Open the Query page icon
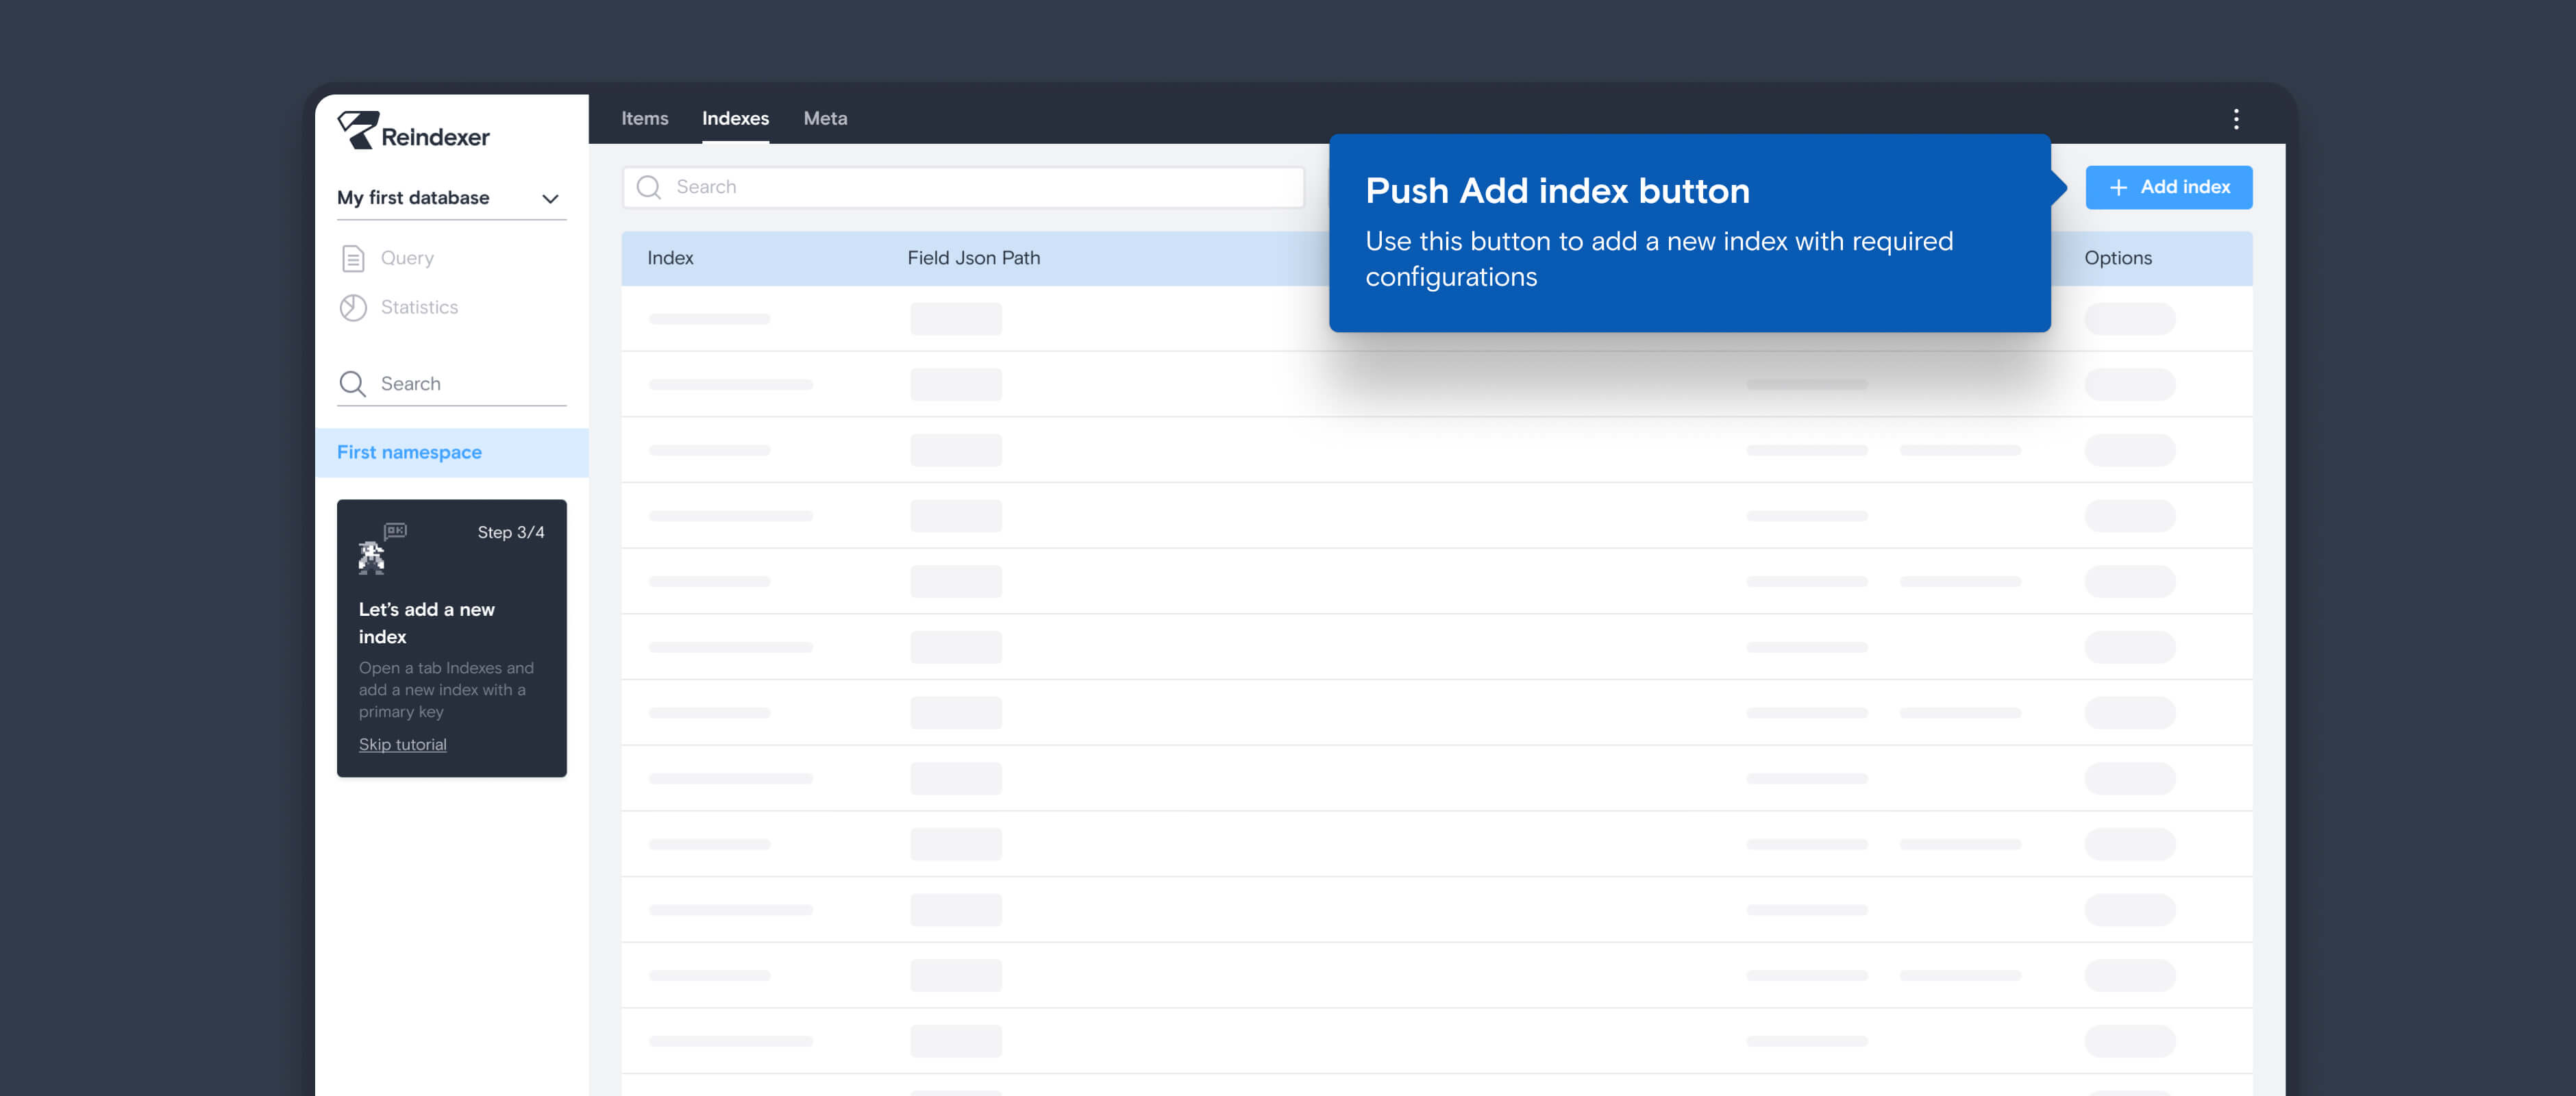This screenshot has width=2576, height=1096. pos(353,258)
